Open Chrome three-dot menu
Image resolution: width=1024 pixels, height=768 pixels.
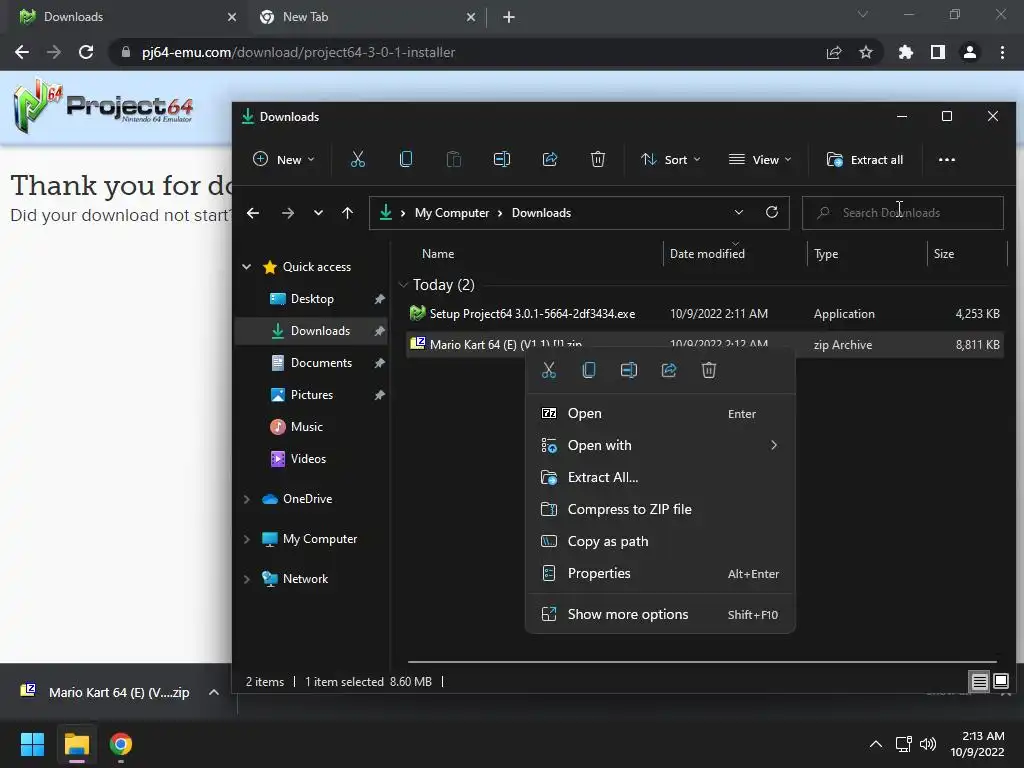1002,52
